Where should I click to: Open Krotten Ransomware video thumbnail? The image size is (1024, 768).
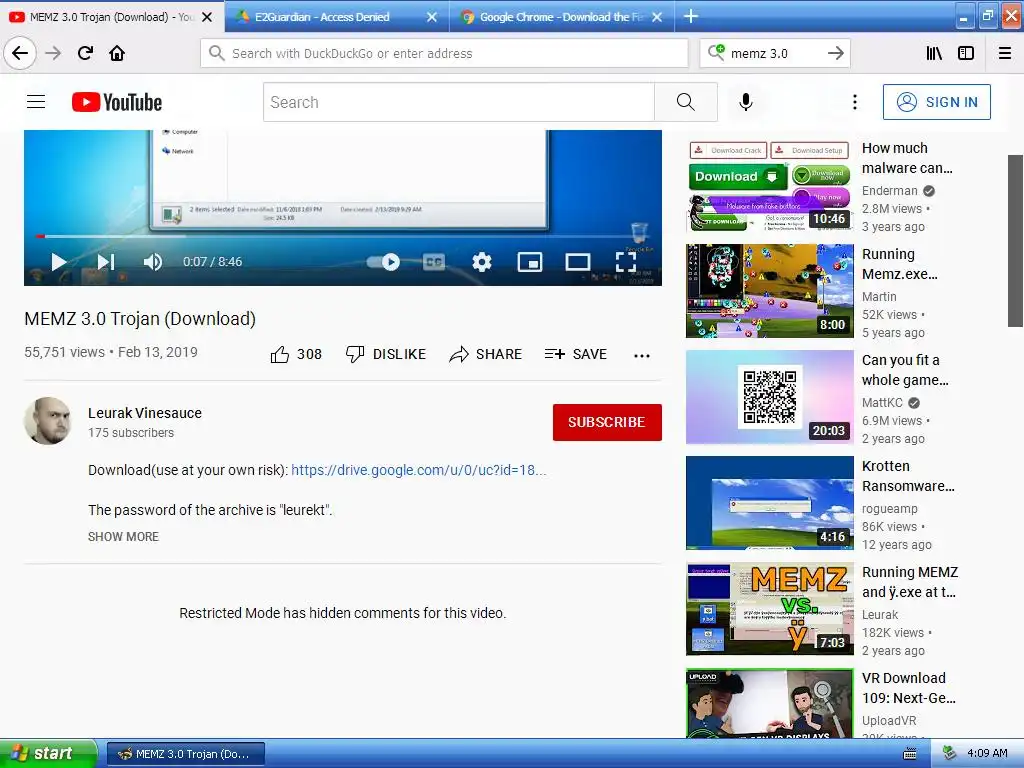(x=769, y=503)
